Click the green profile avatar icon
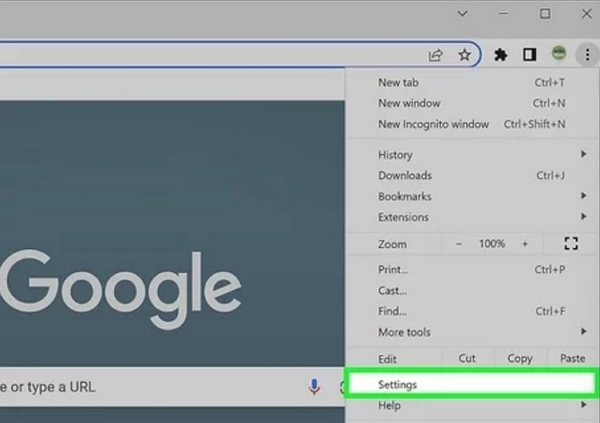Screen dimensions: 600x423 (559, 55)
